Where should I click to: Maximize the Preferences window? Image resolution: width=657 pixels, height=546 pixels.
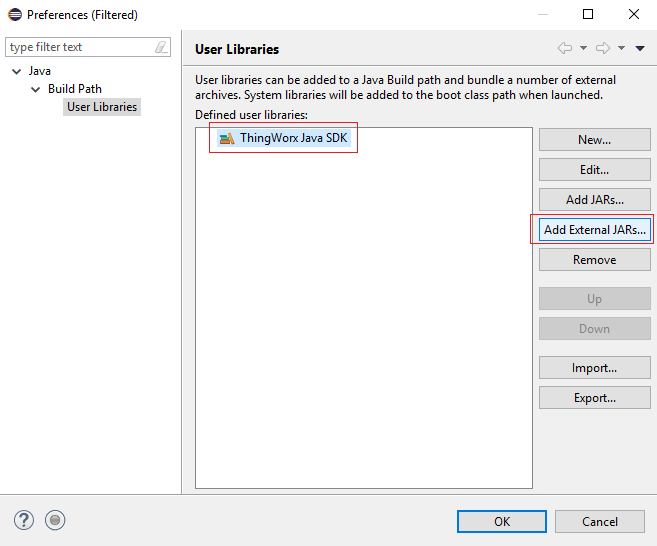click(588, 14)
